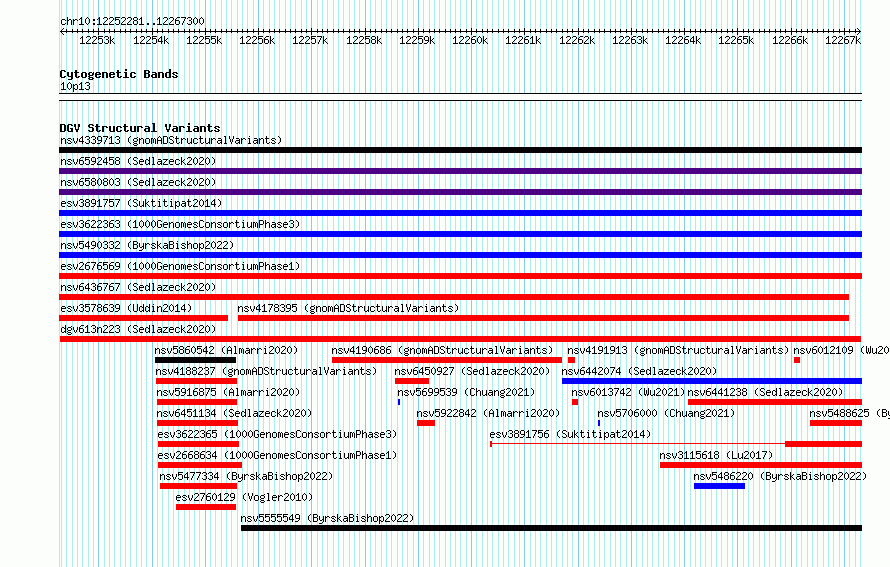This screenshot has width=890, height=567.
Task: Open nsv5555549 (ByrskaBishop2022) label
Action: point(328,518)
